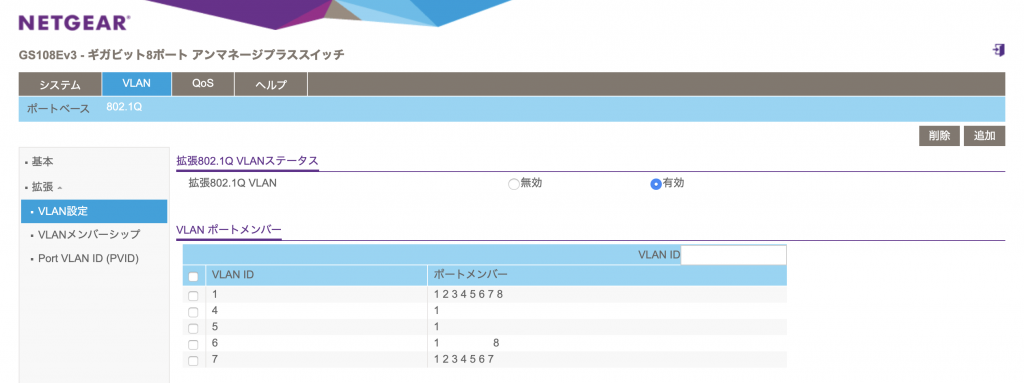Check the box for VLAN ID 4
Screen dimensions: 1024x383
193,312
